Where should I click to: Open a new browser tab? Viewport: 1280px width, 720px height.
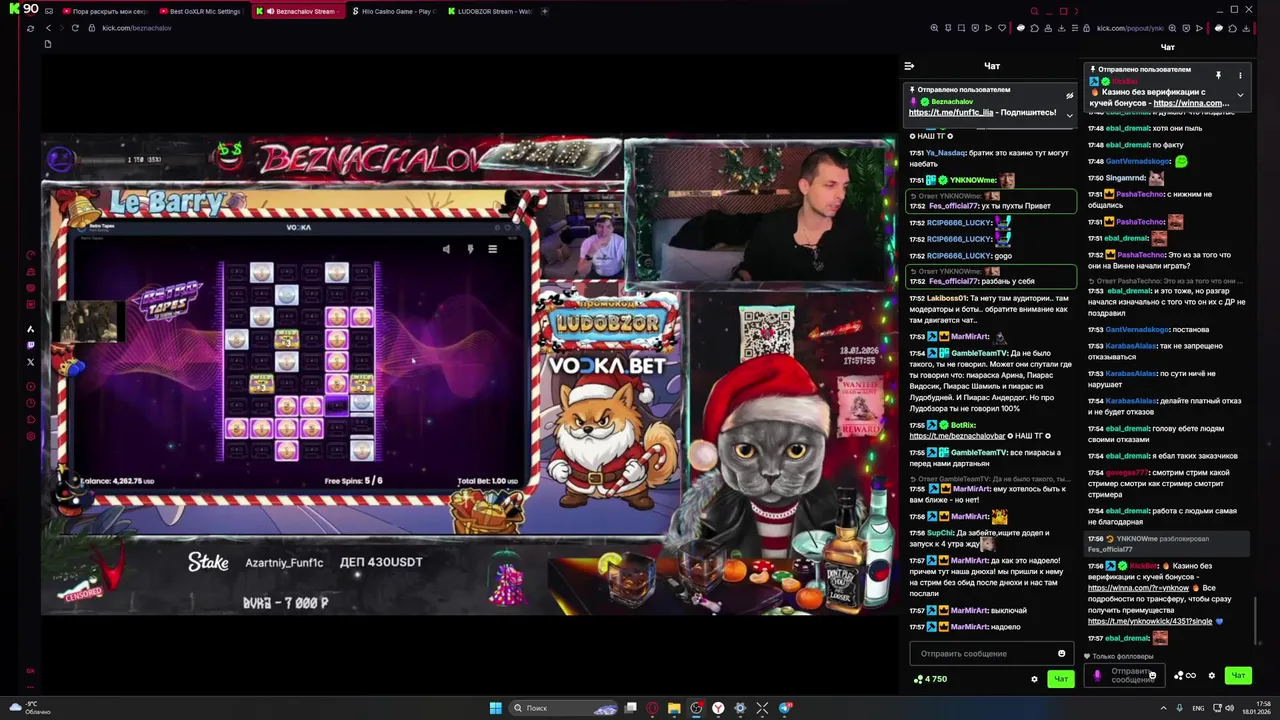click(545, 11)
